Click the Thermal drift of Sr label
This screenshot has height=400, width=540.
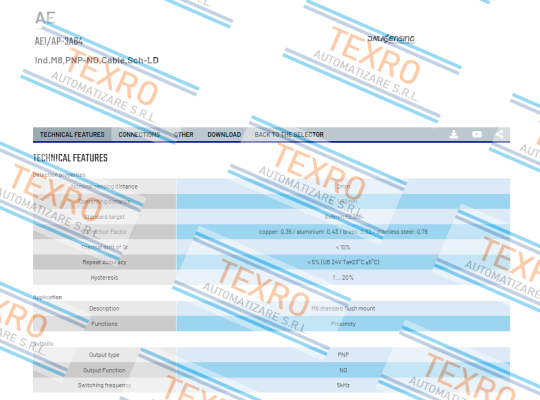[104, 247]
